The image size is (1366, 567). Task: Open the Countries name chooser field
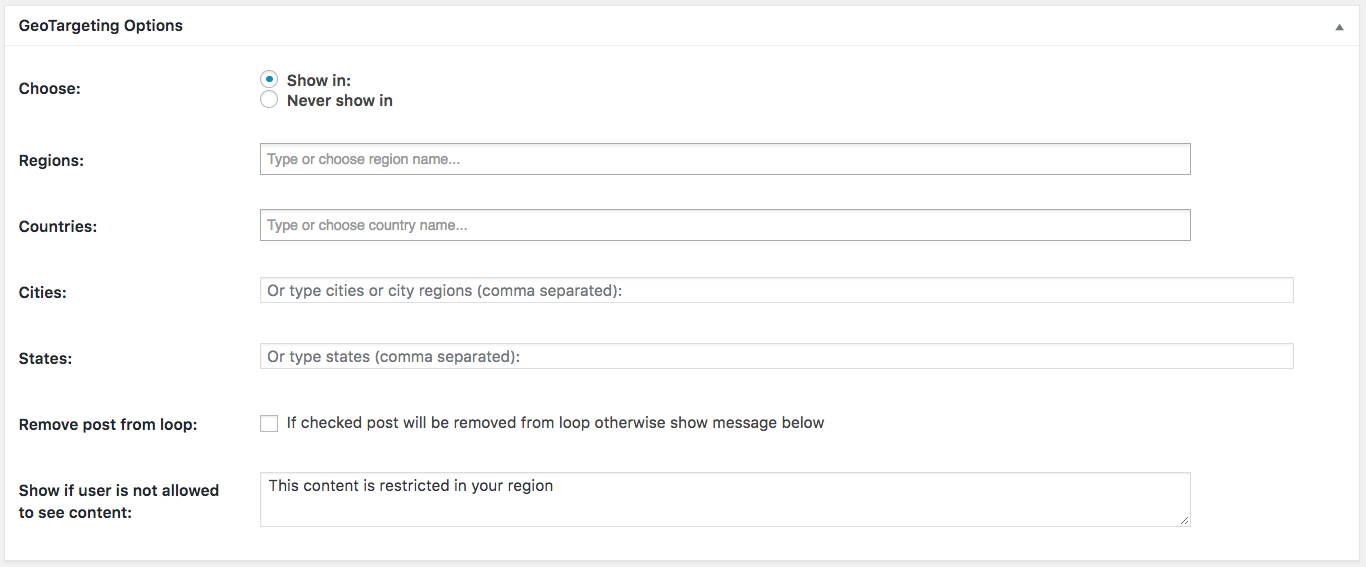click(724, 225)
